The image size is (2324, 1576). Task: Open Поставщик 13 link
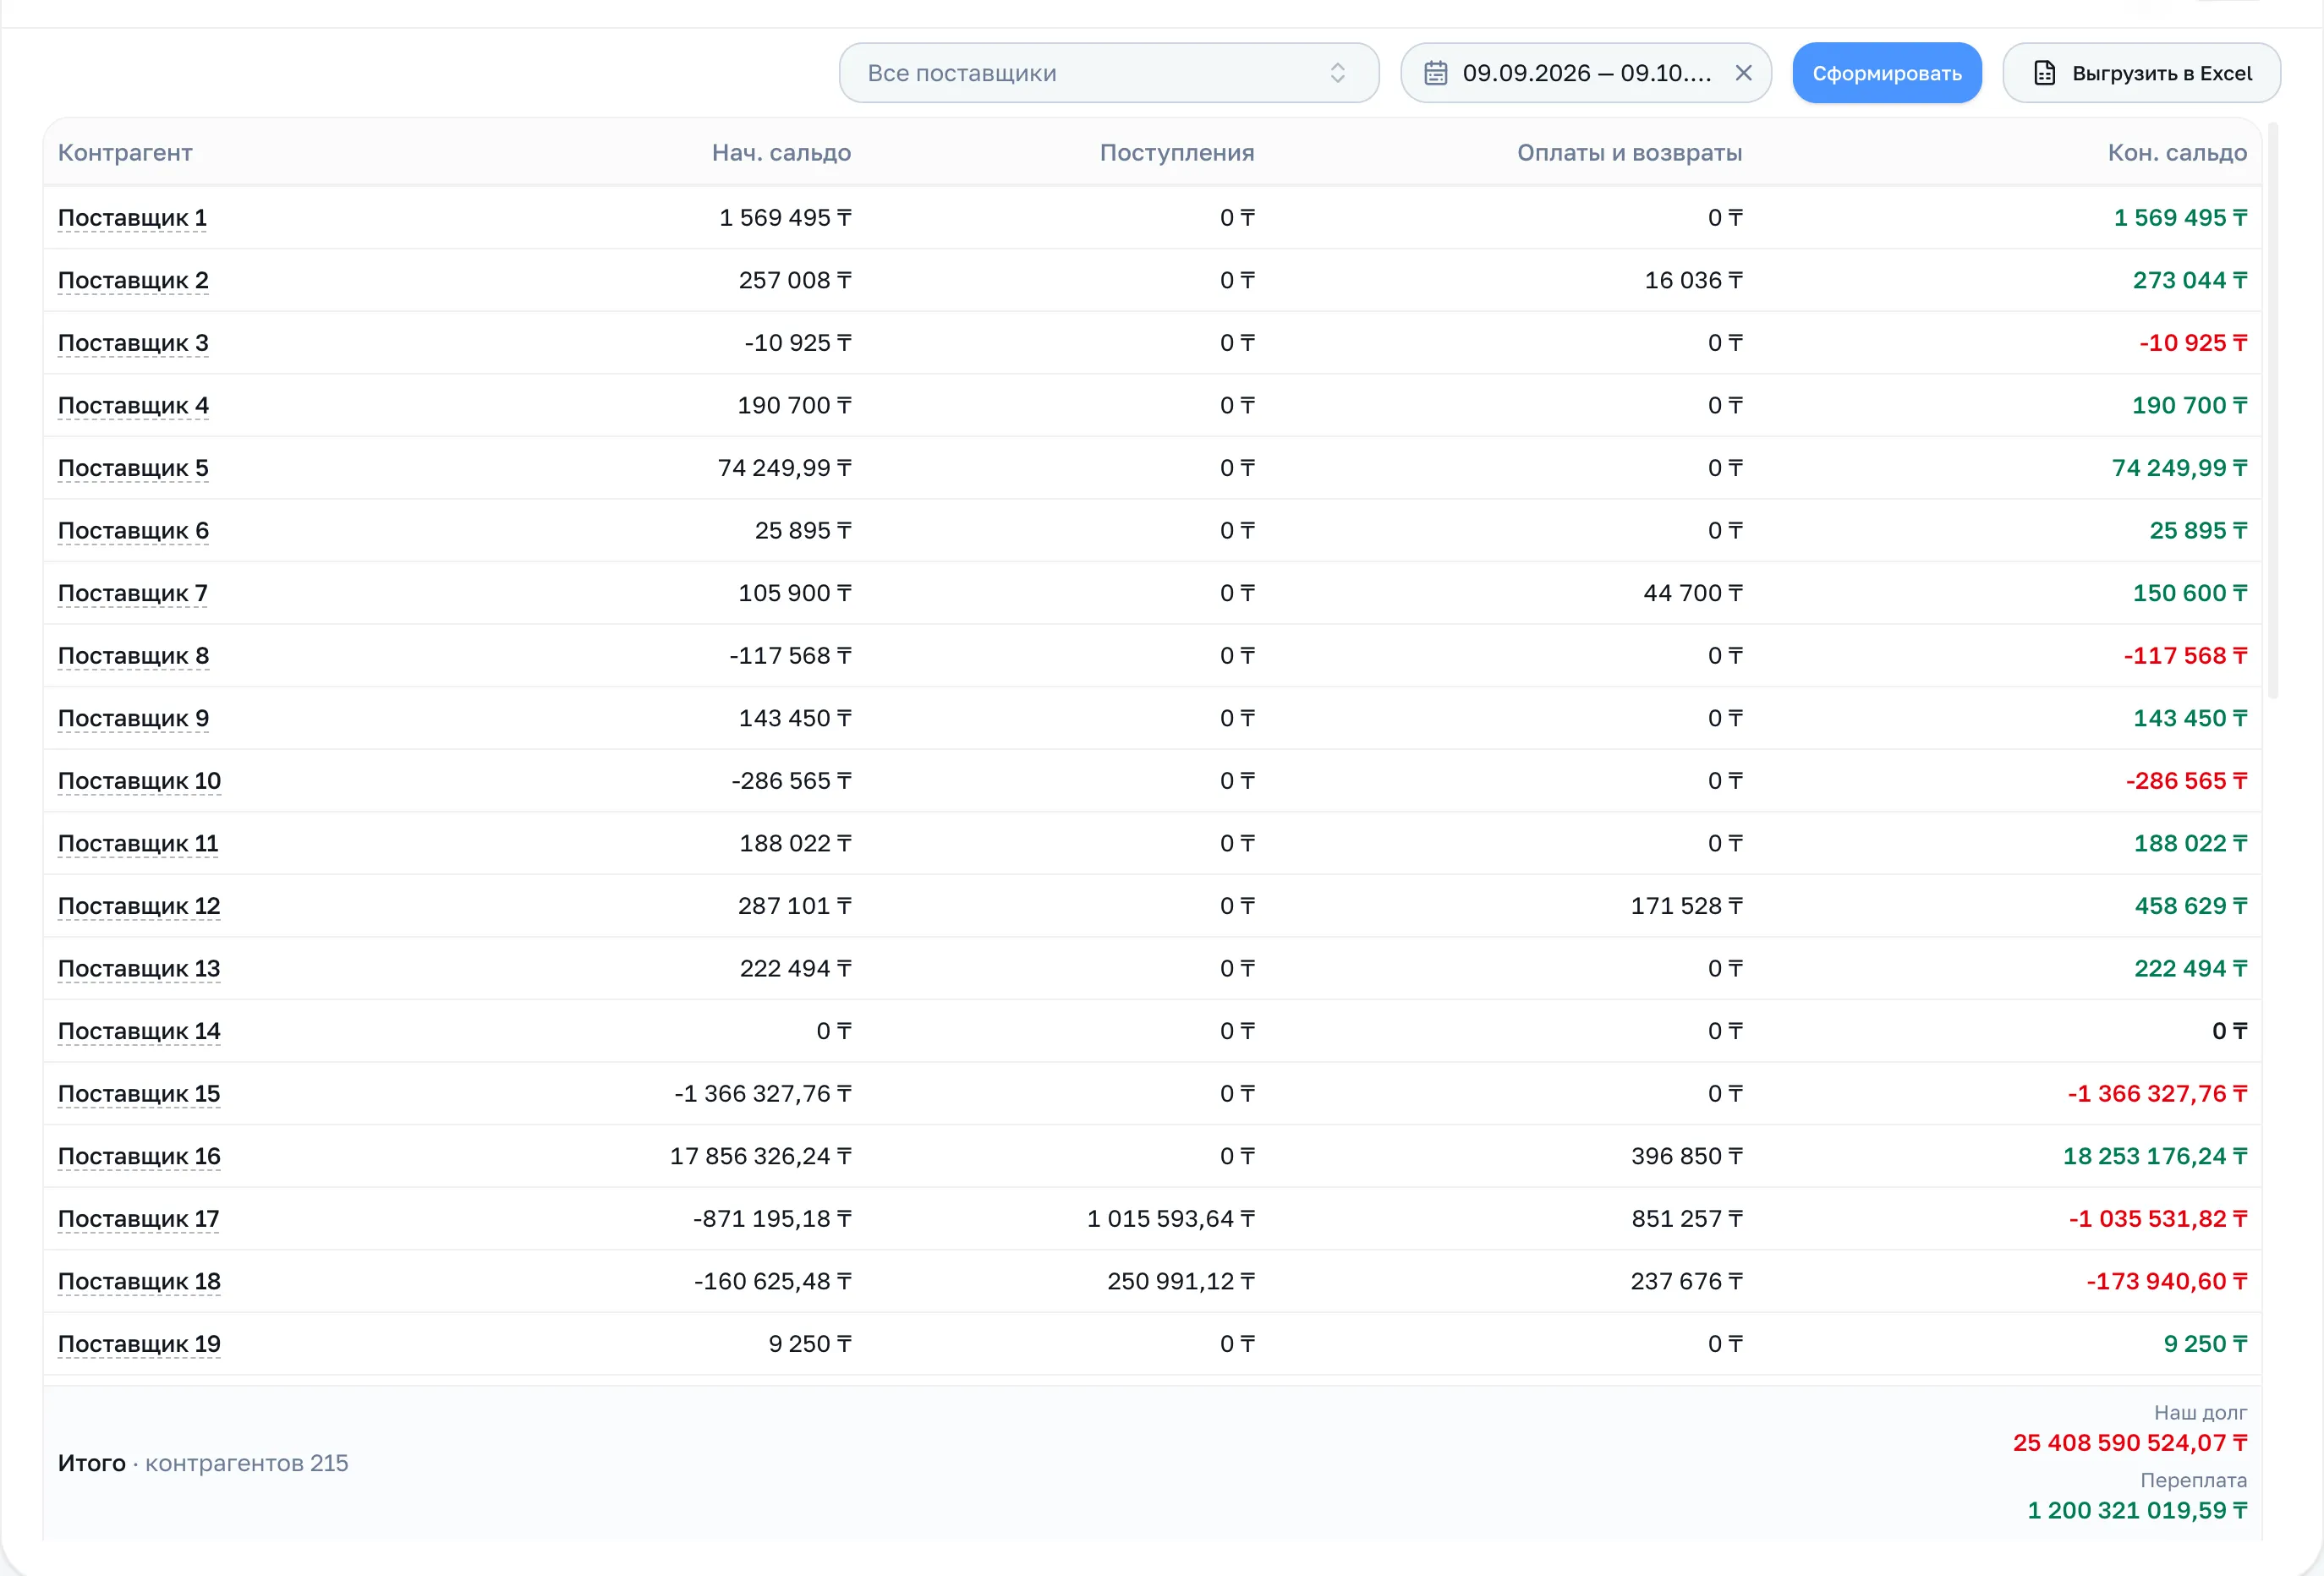pos(139,969)
